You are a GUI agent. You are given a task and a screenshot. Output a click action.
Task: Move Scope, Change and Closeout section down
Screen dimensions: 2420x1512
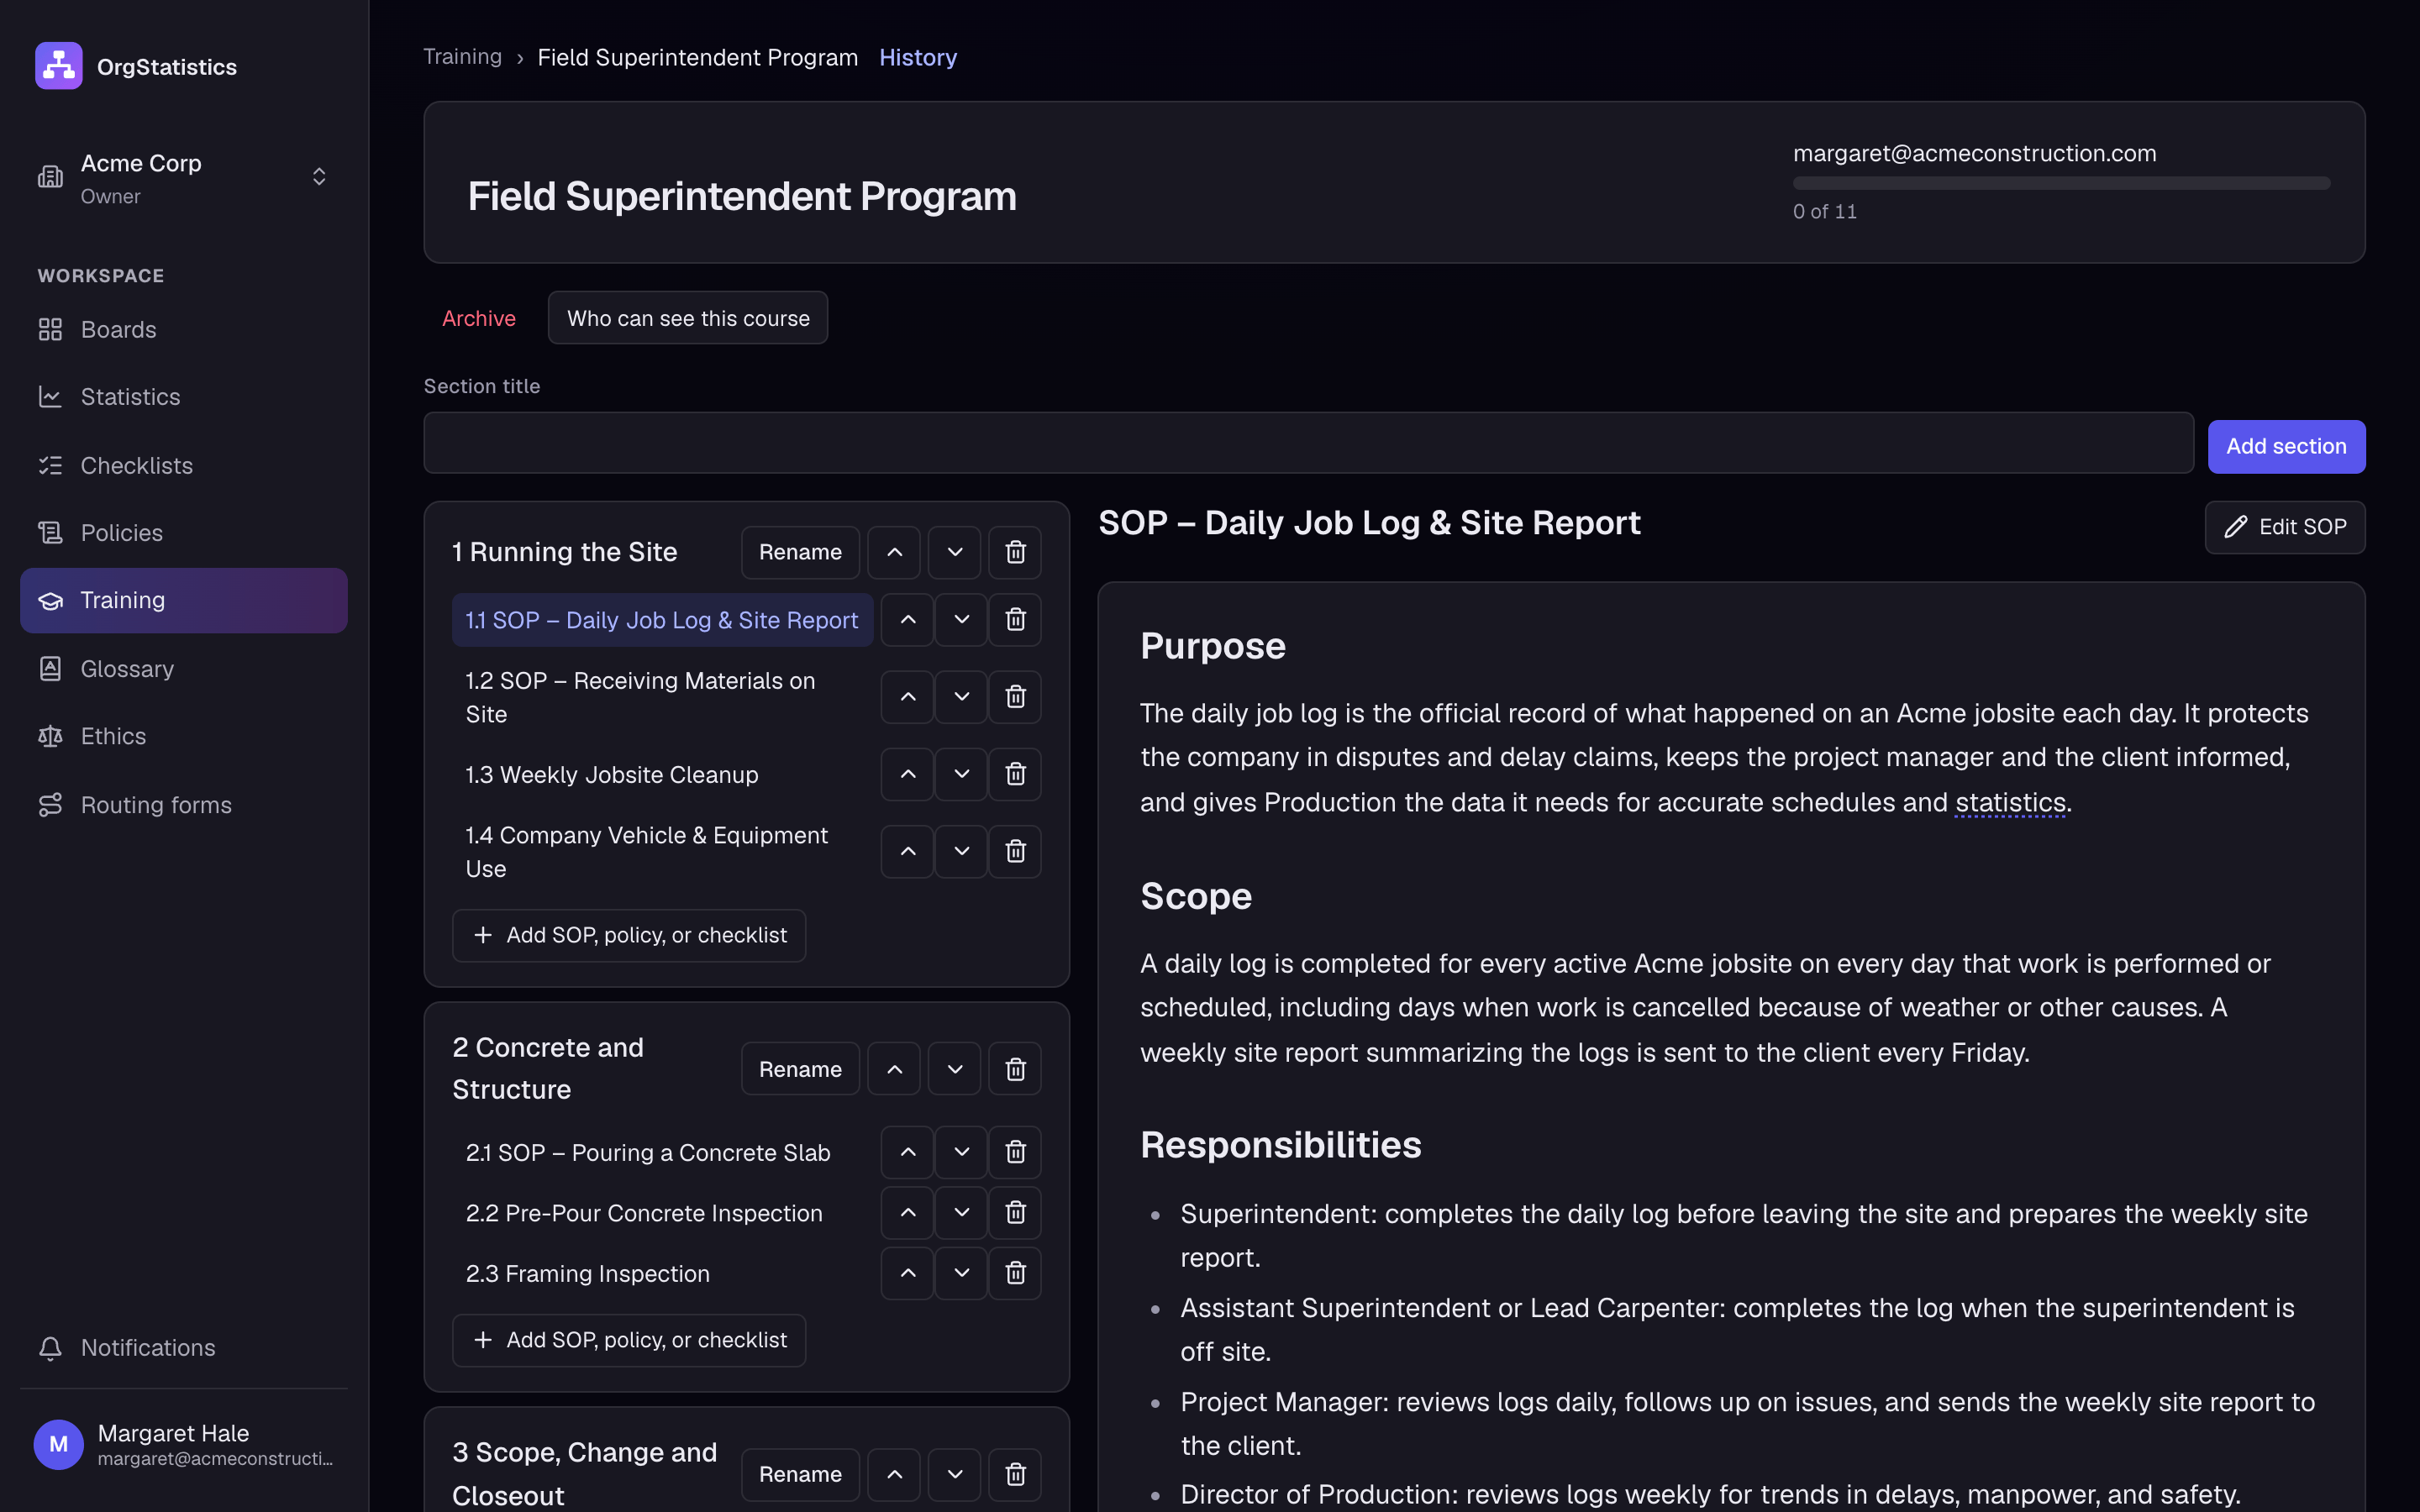click(955, 1474)
